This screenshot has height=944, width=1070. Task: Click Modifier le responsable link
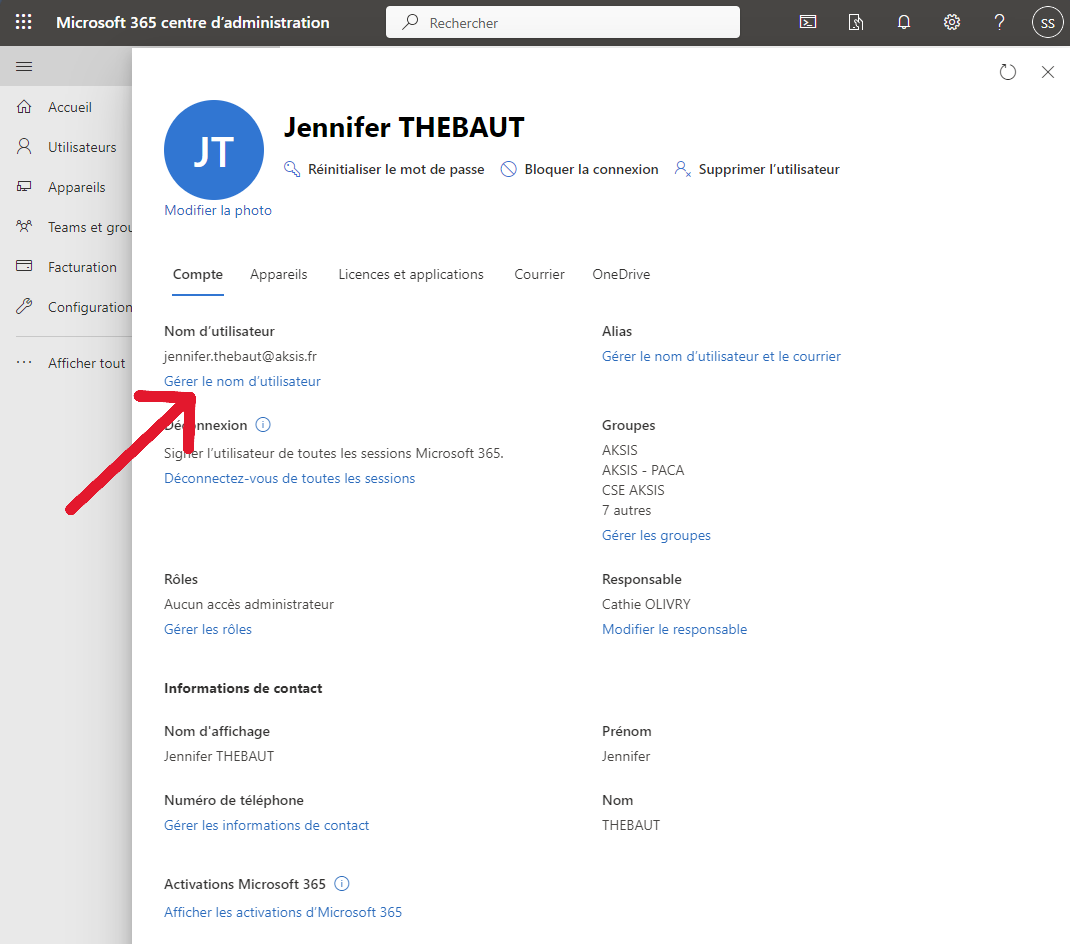tap(674, 629)
